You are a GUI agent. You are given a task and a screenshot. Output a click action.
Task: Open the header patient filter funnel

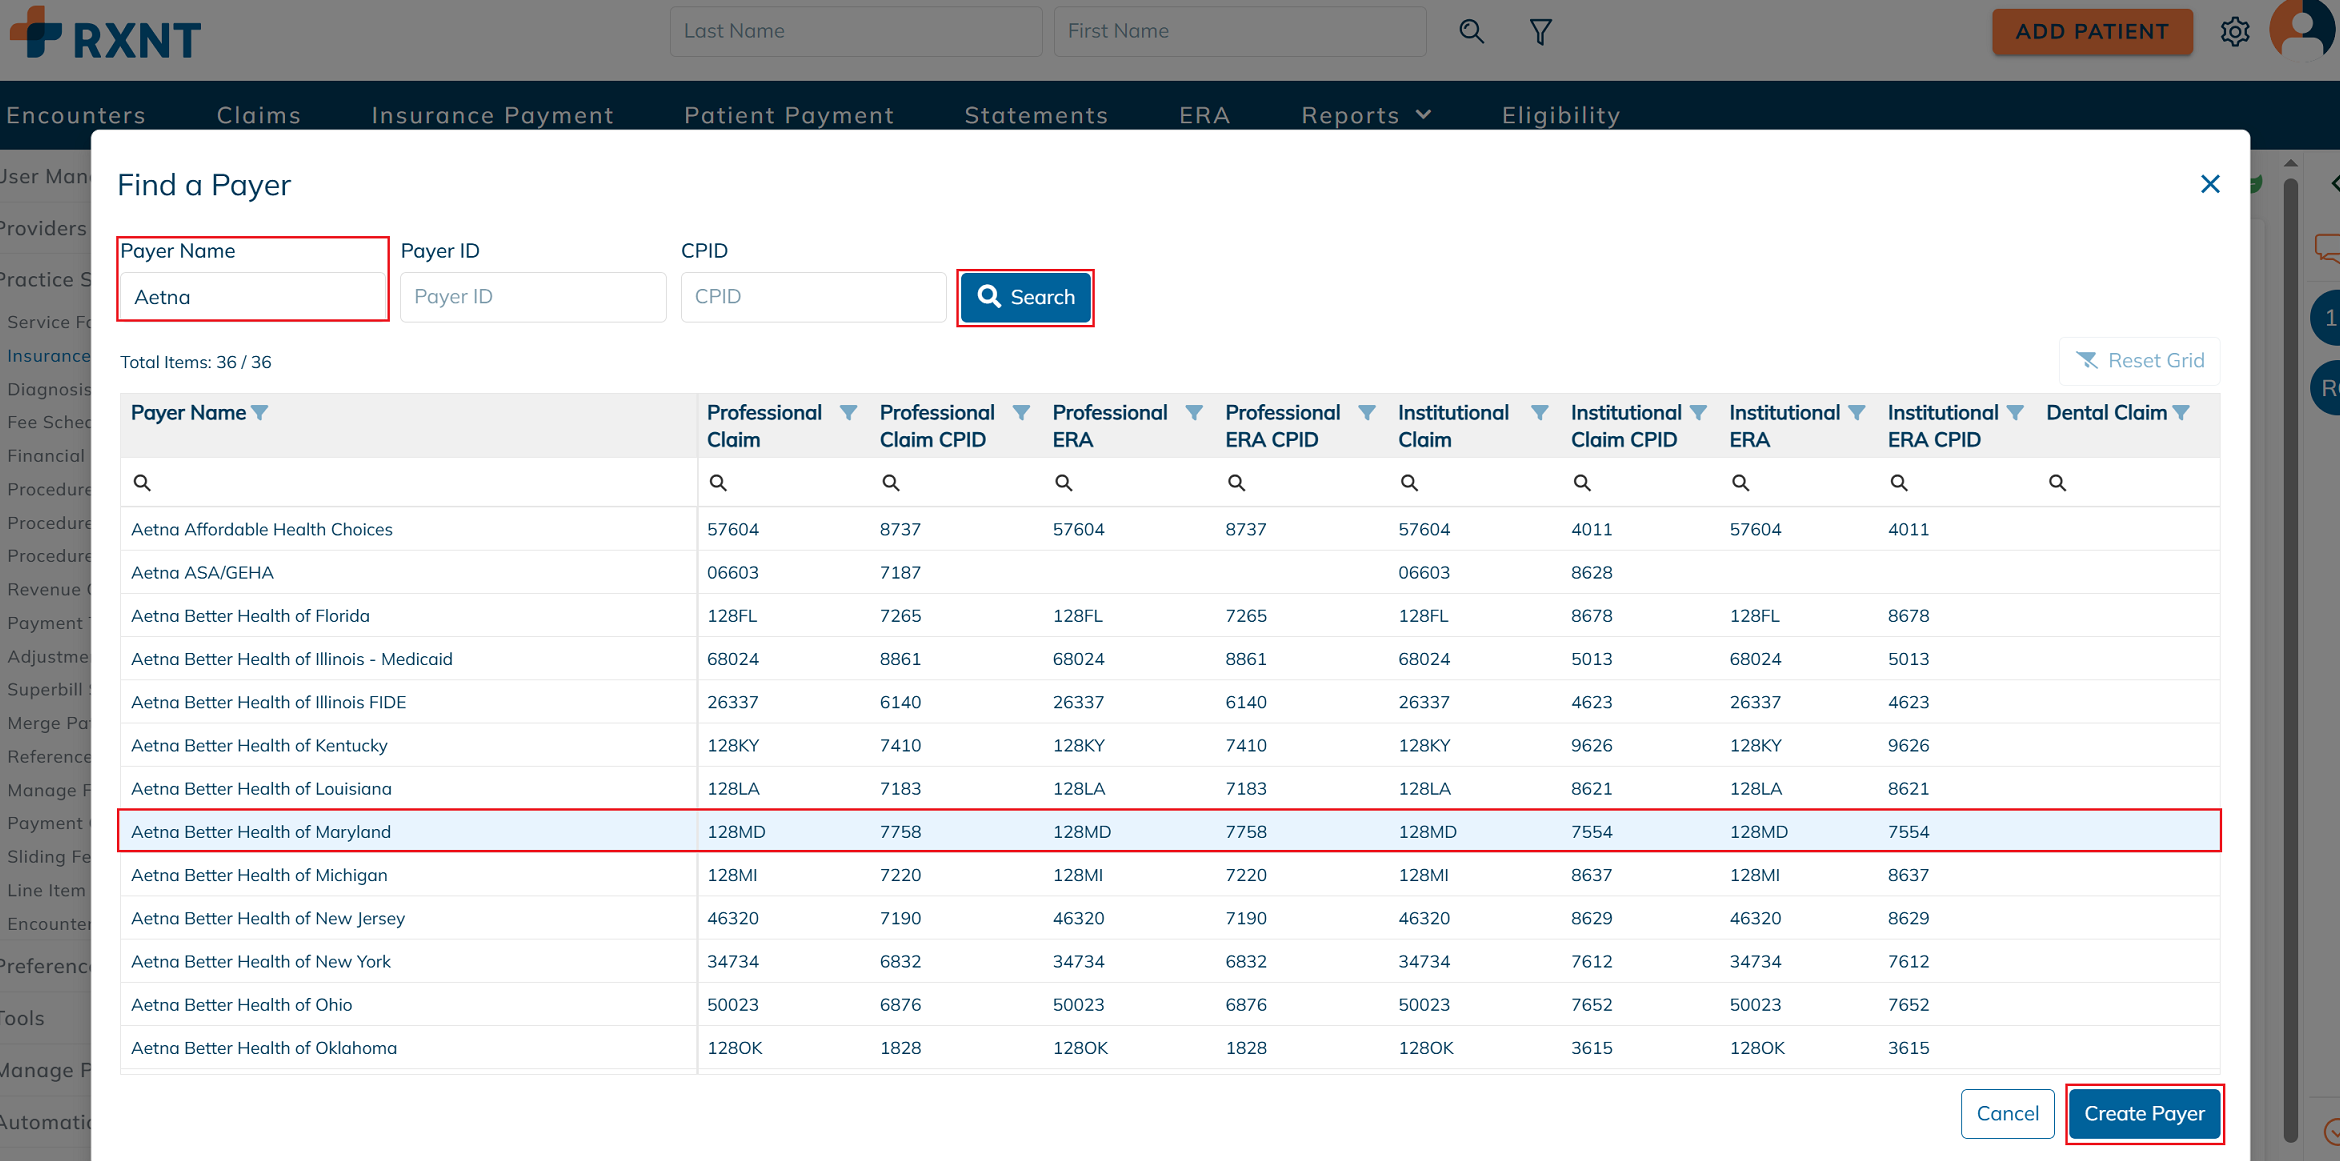(x=1540, y=32)
